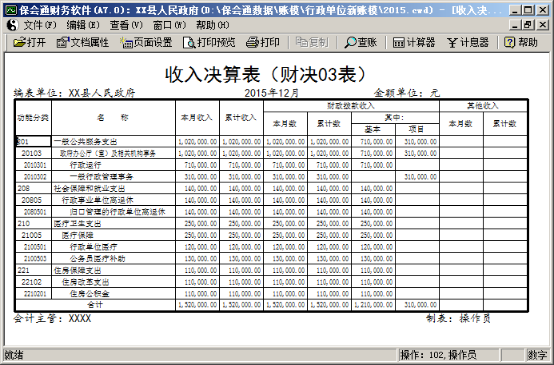Image resolution: width=554 pixels, height=365 pixels.
Task: Click the yin-yang document icon in menu bar
Action: (12, 25)
